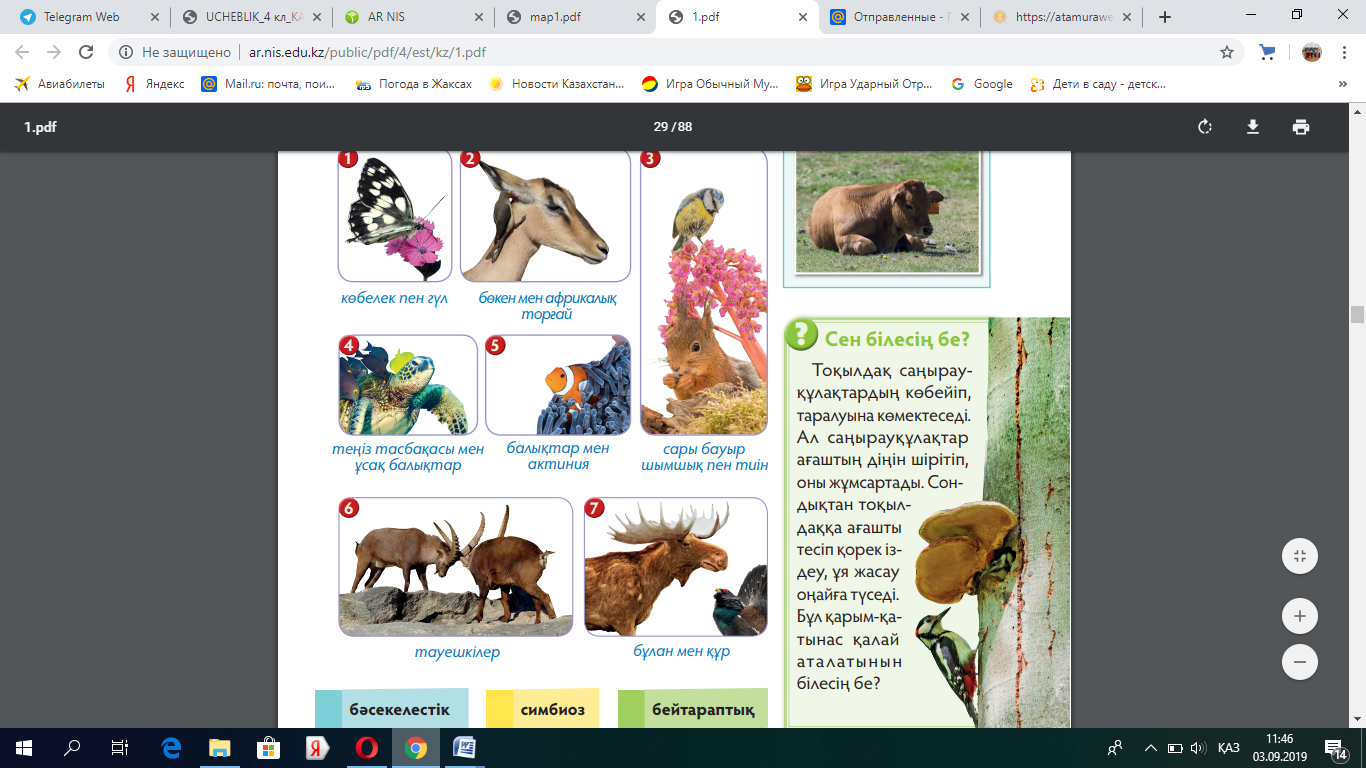This screenshot has width=1366, height=768.
Task: Open the clock and calendar flyout
Action: click(1279, 747)
